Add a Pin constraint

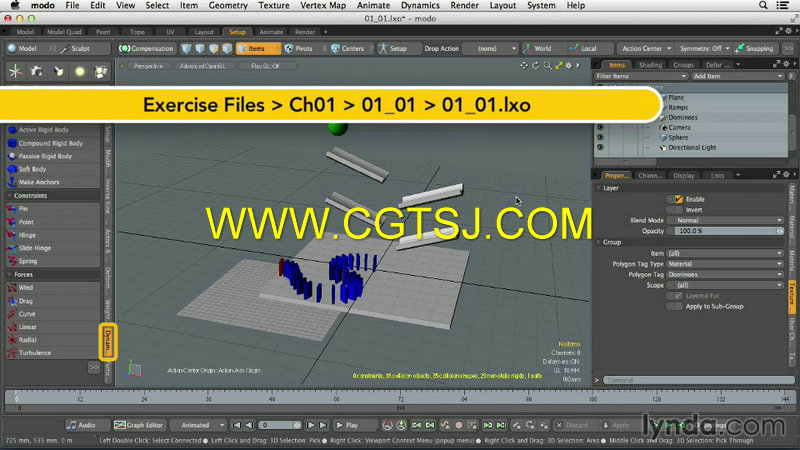click(x=53, y=209)
